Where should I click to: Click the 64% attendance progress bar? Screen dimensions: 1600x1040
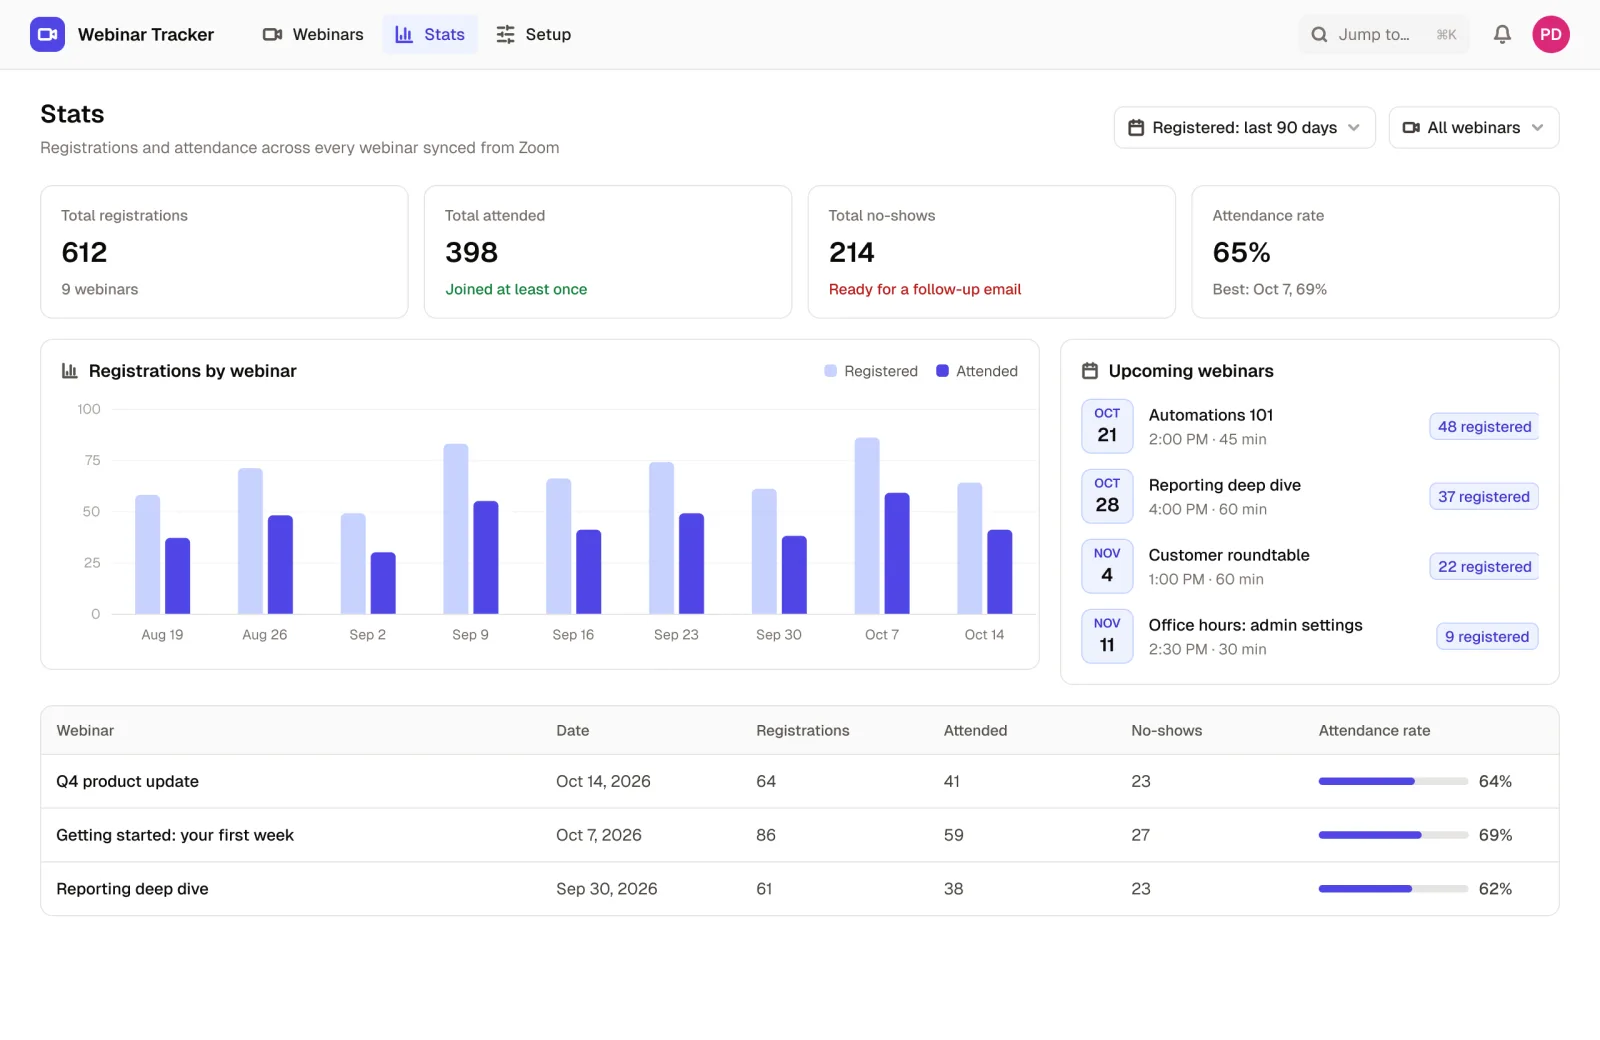coord(1393,781)
